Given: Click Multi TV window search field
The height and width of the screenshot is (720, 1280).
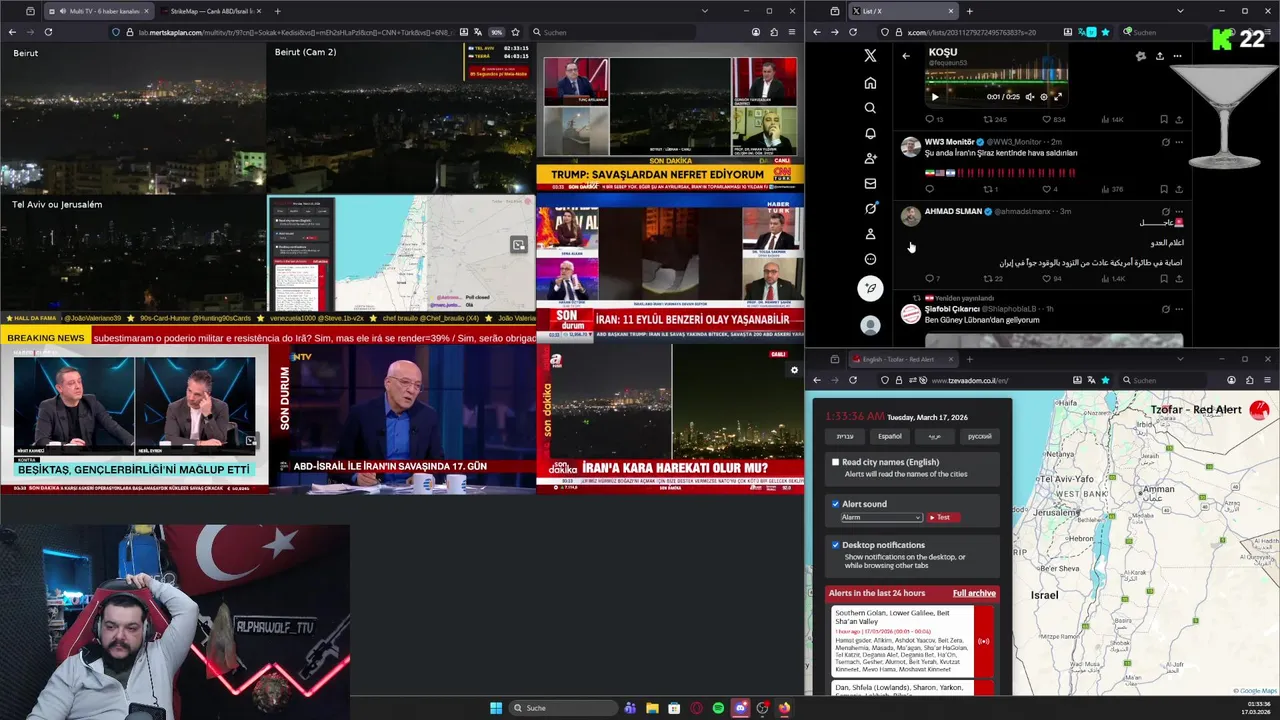Looking at the screenshot, I should tap(612, 32).
